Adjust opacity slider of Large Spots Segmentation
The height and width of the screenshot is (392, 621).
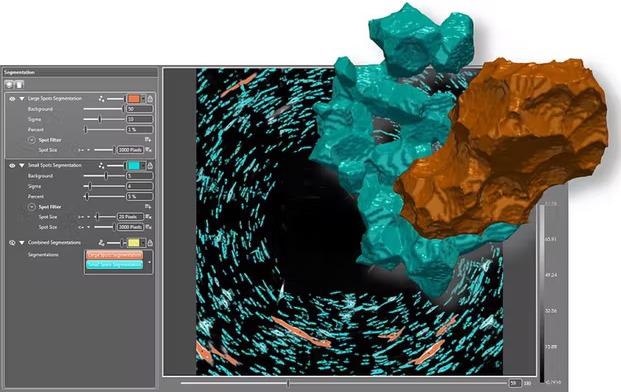pyautogui.click(x=116, y=99)
